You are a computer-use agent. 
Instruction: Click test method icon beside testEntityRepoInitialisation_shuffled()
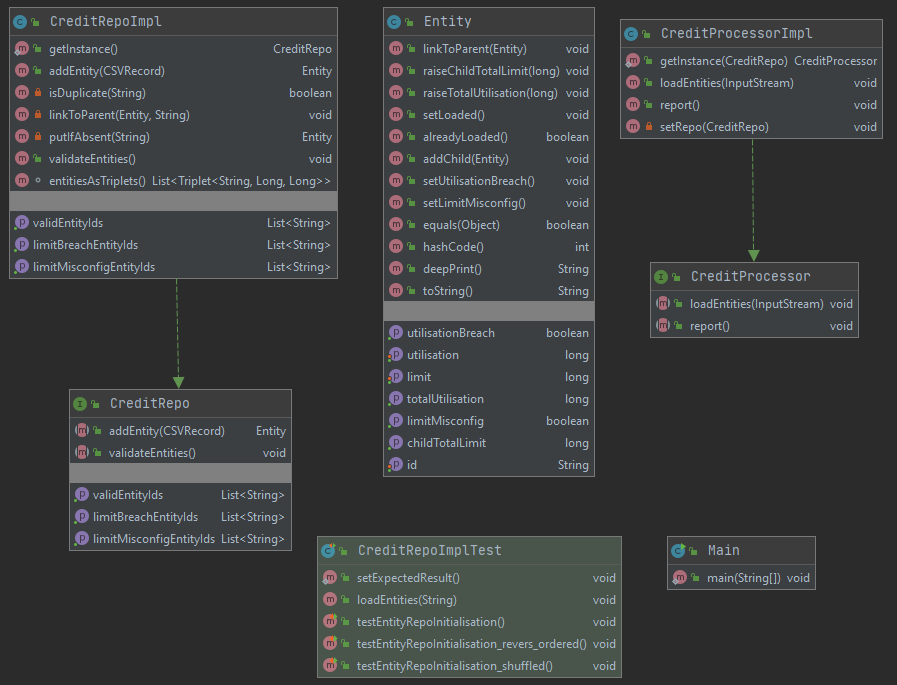330,666
